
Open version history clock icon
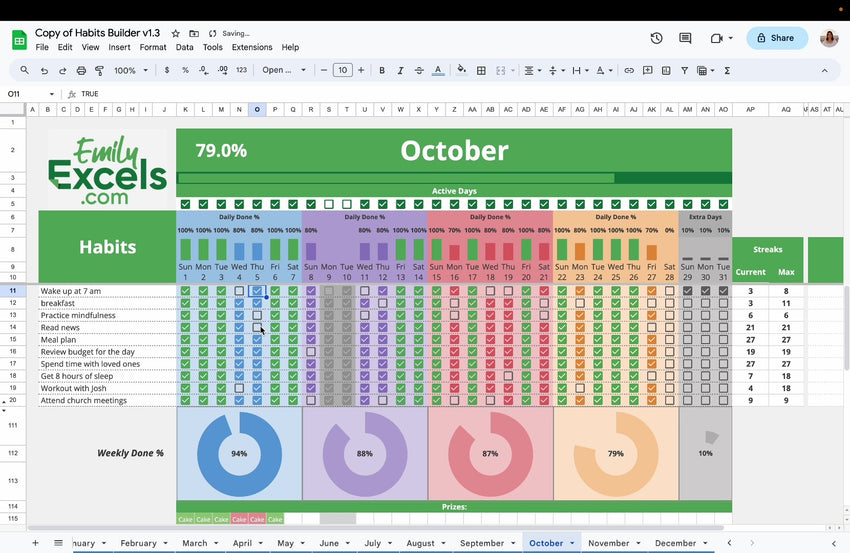tap(656, 38)
